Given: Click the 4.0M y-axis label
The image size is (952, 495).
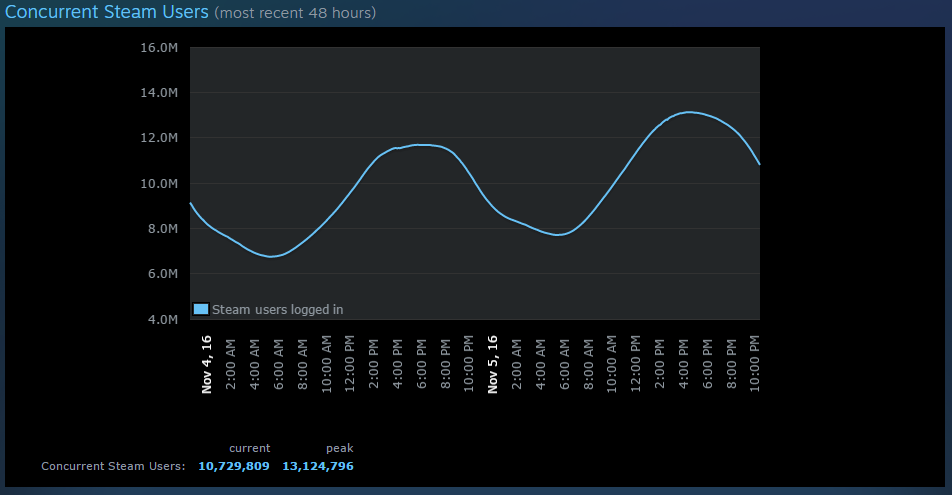Looking at the screenshot, I should [163, 319].
